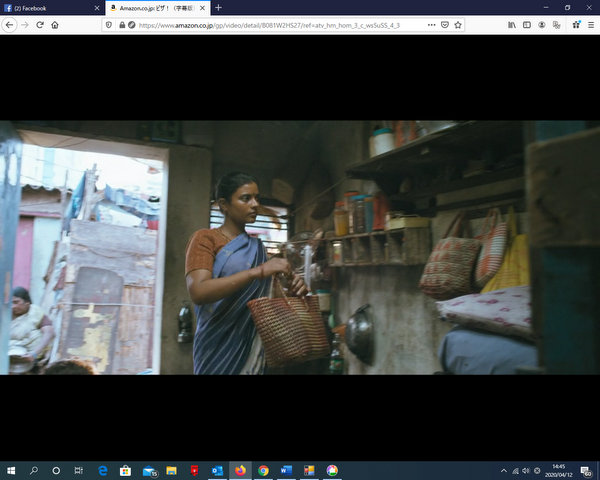Screen dimensions: 600x480
Task: Close the Amazon.co.jp tab
Action: pyautogui.click(x=202, y=8)
